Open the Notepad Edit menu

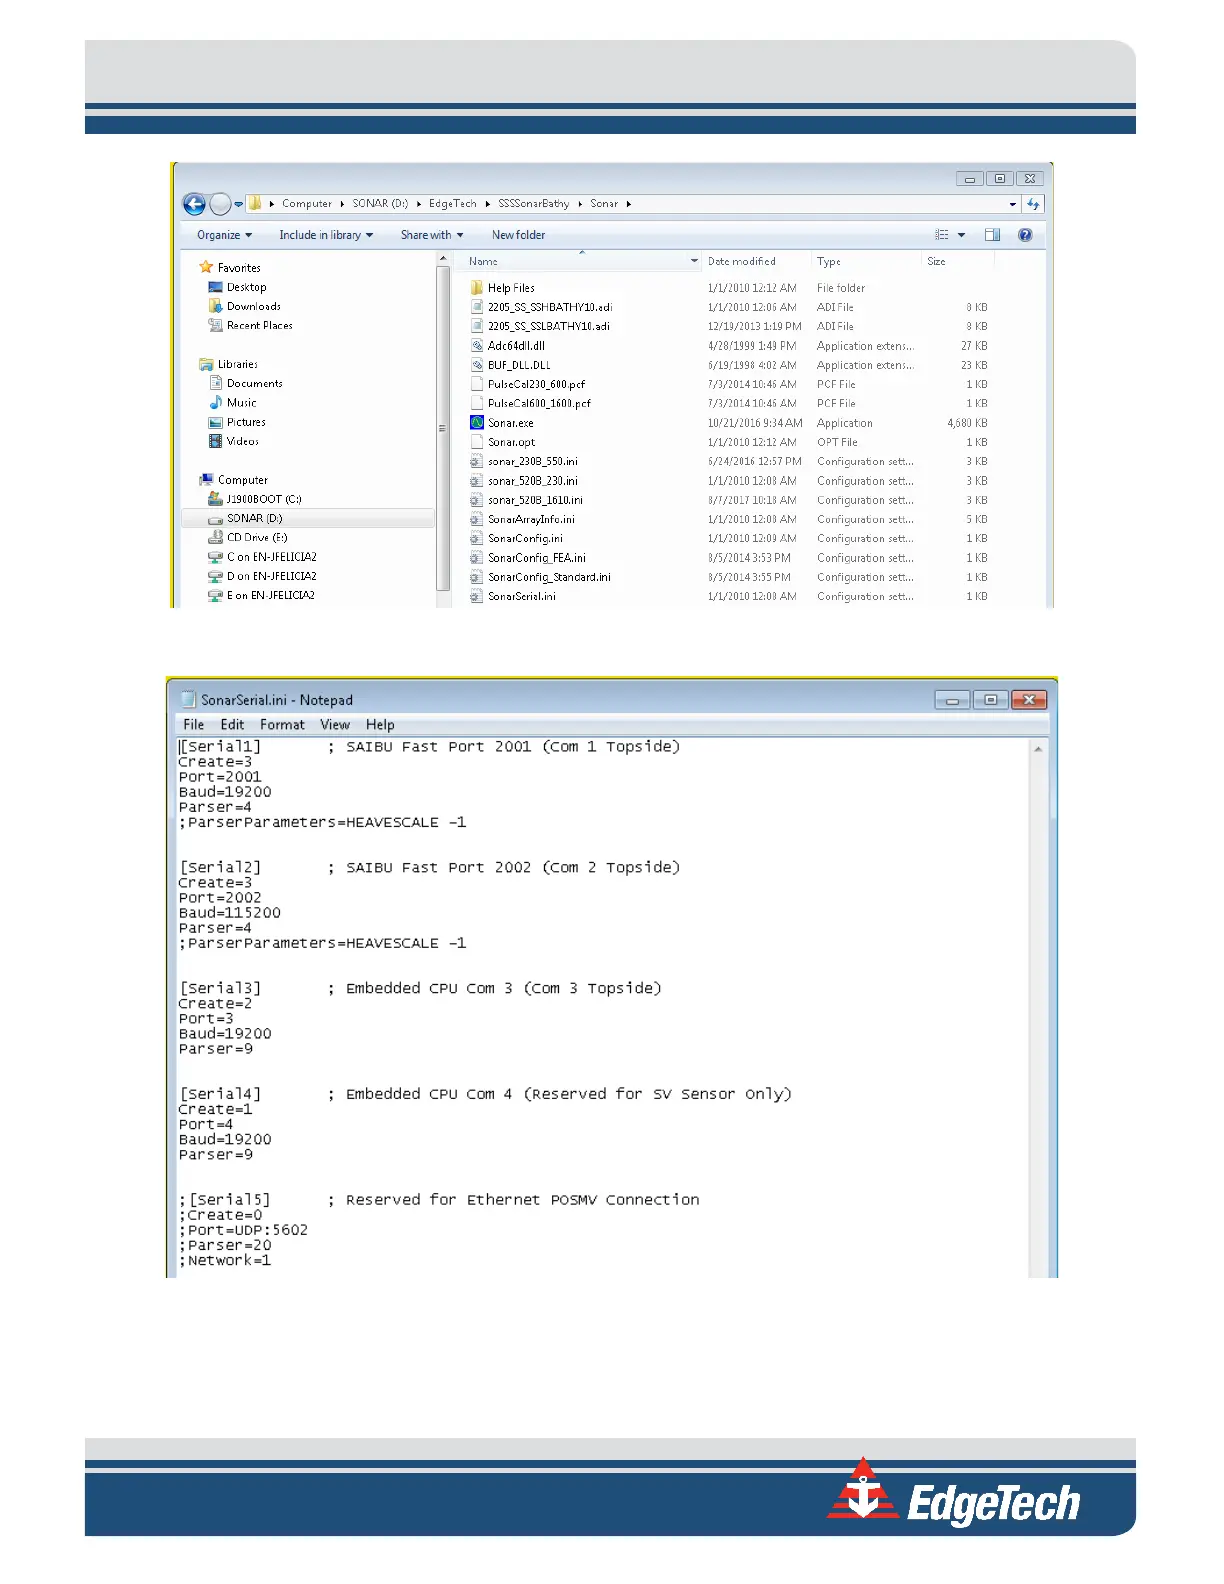point(232,724)
